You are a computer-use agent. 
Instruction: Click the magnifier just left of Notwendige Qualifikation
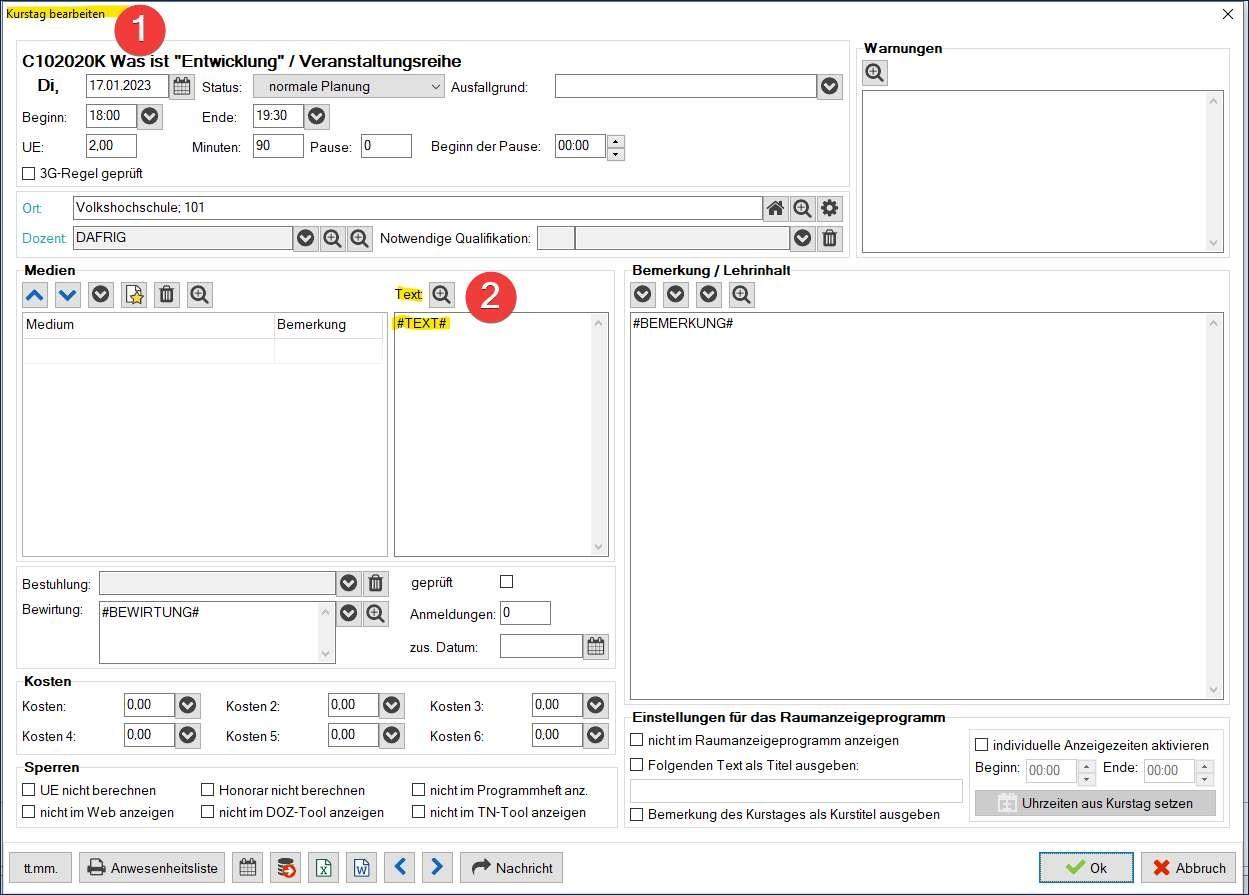359,238
